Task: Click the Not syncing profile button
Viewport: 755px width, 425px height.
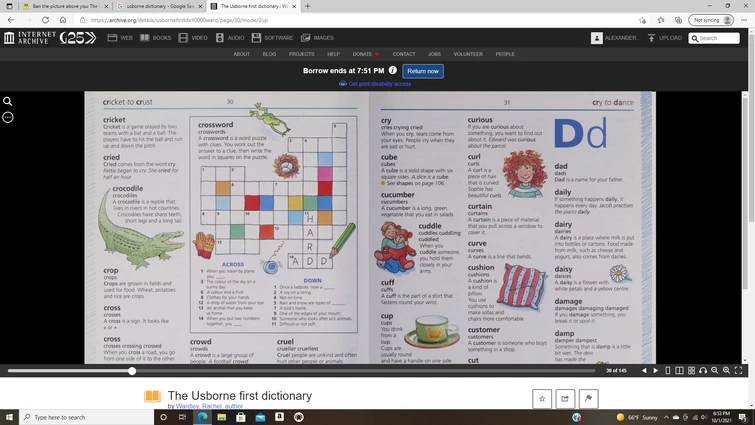Action: tap(711, 20)
